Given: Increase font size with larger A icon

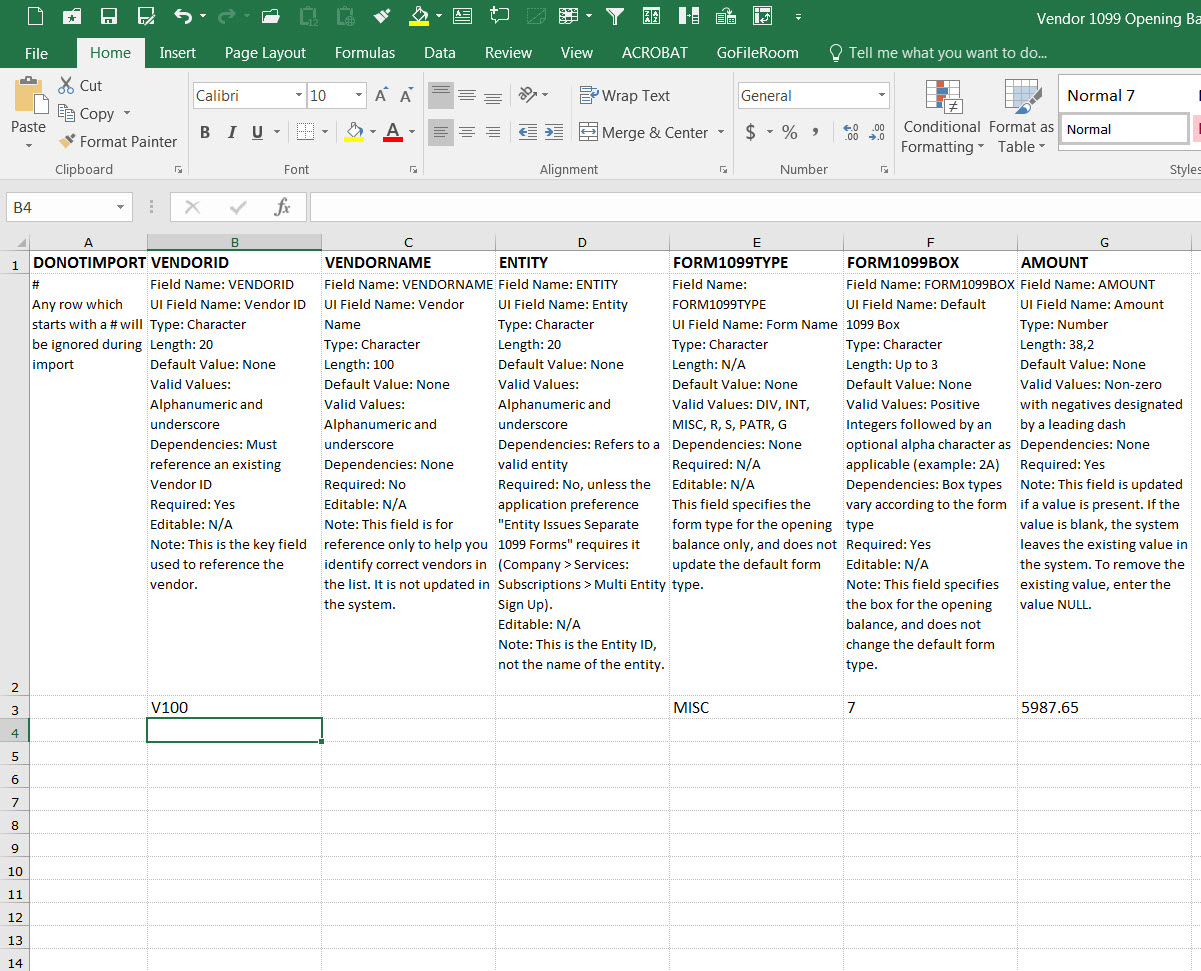Looking at the screenshot, I should (x=381, y=96).
